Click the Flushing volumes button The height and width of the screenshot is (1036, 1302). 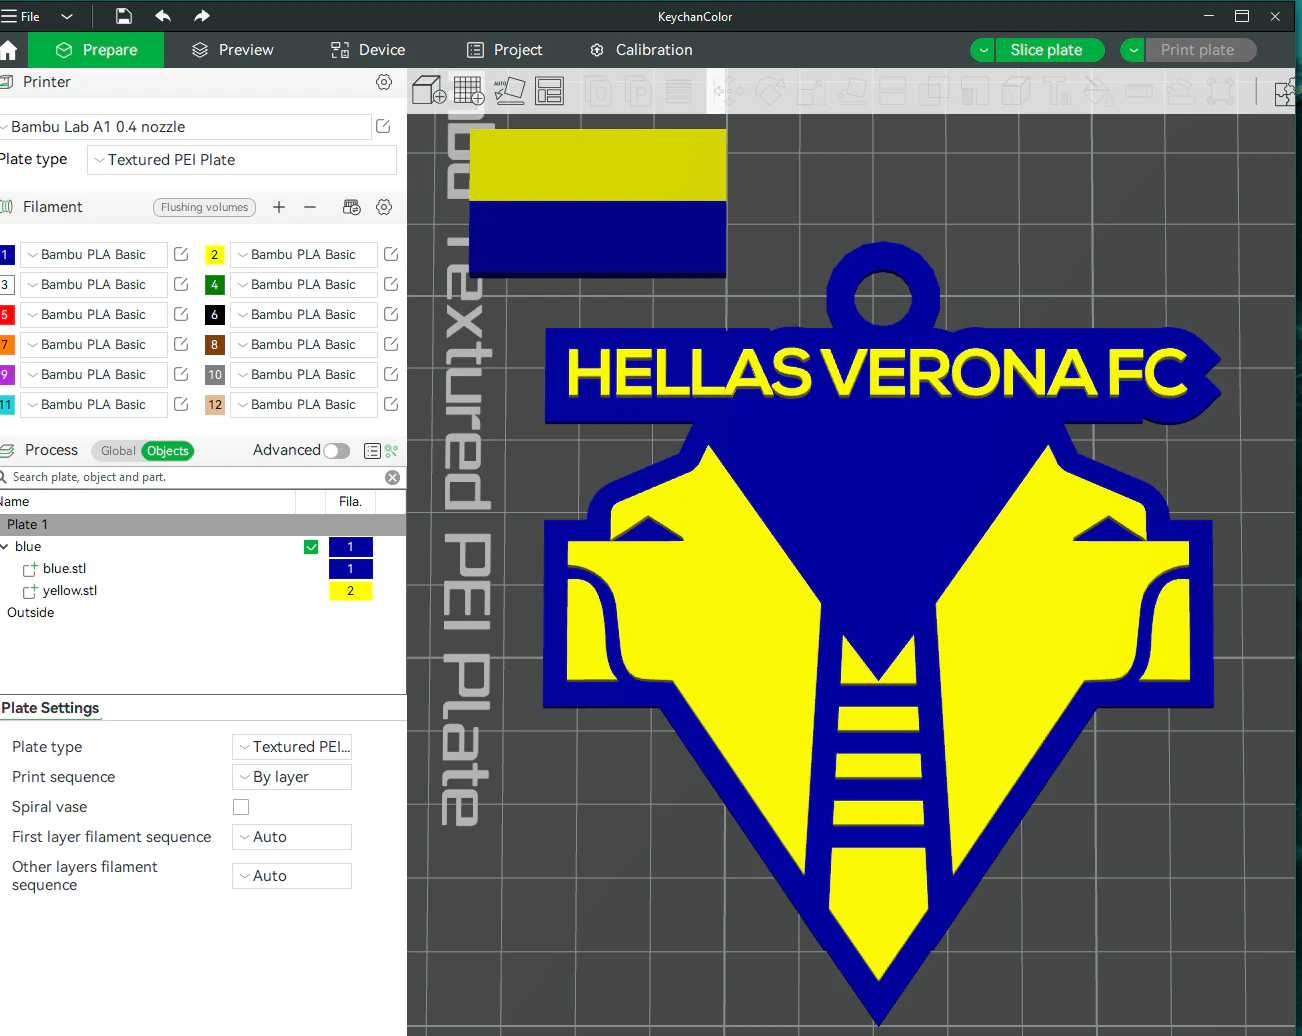[204, 207]
